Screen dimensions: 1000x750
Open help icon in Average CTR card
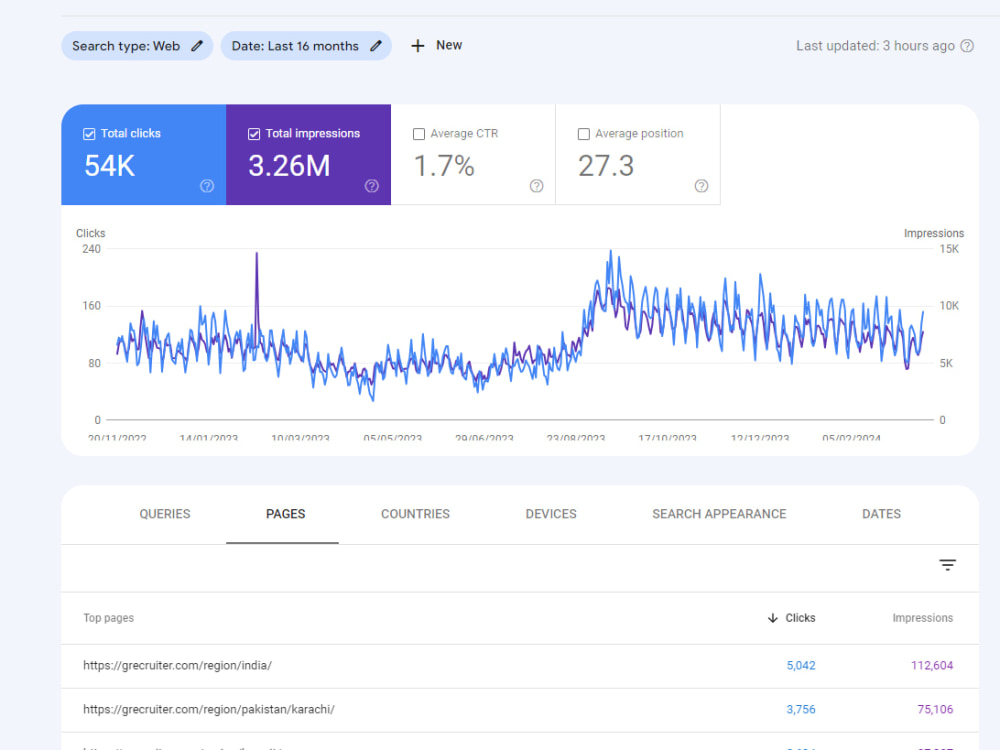tap(536, 186)
